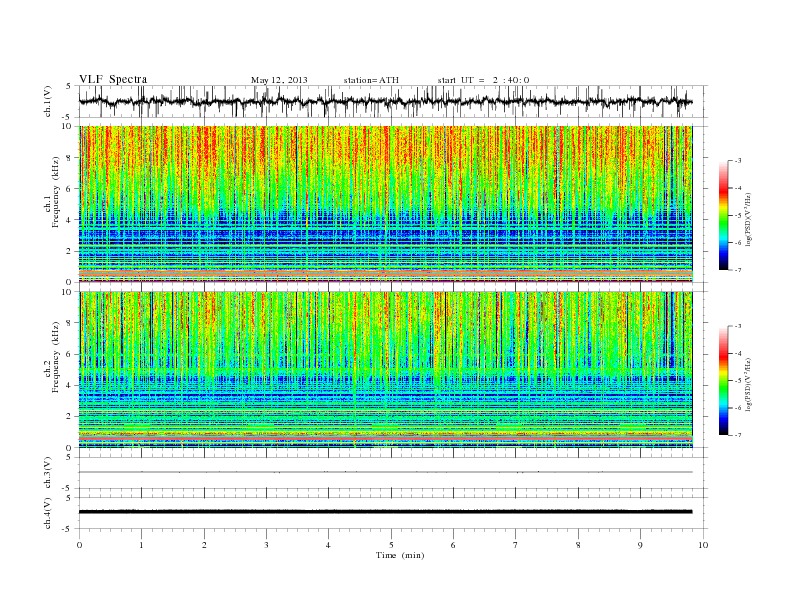Click the time axis tick label "1"
This screenshot has height=612, width=792.
[x=141, y=545]
